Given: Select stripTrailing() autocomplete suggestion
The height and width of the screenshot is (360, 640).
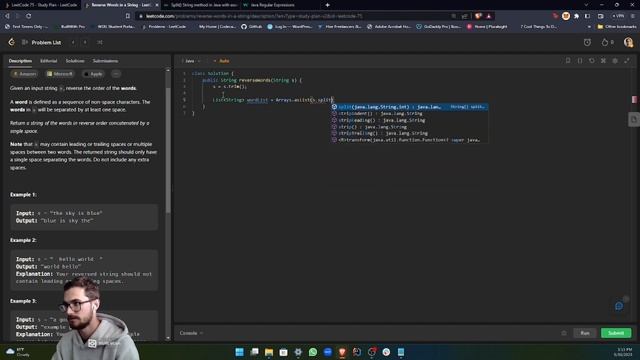Looking at the screenshot, I should coord(409,133).
